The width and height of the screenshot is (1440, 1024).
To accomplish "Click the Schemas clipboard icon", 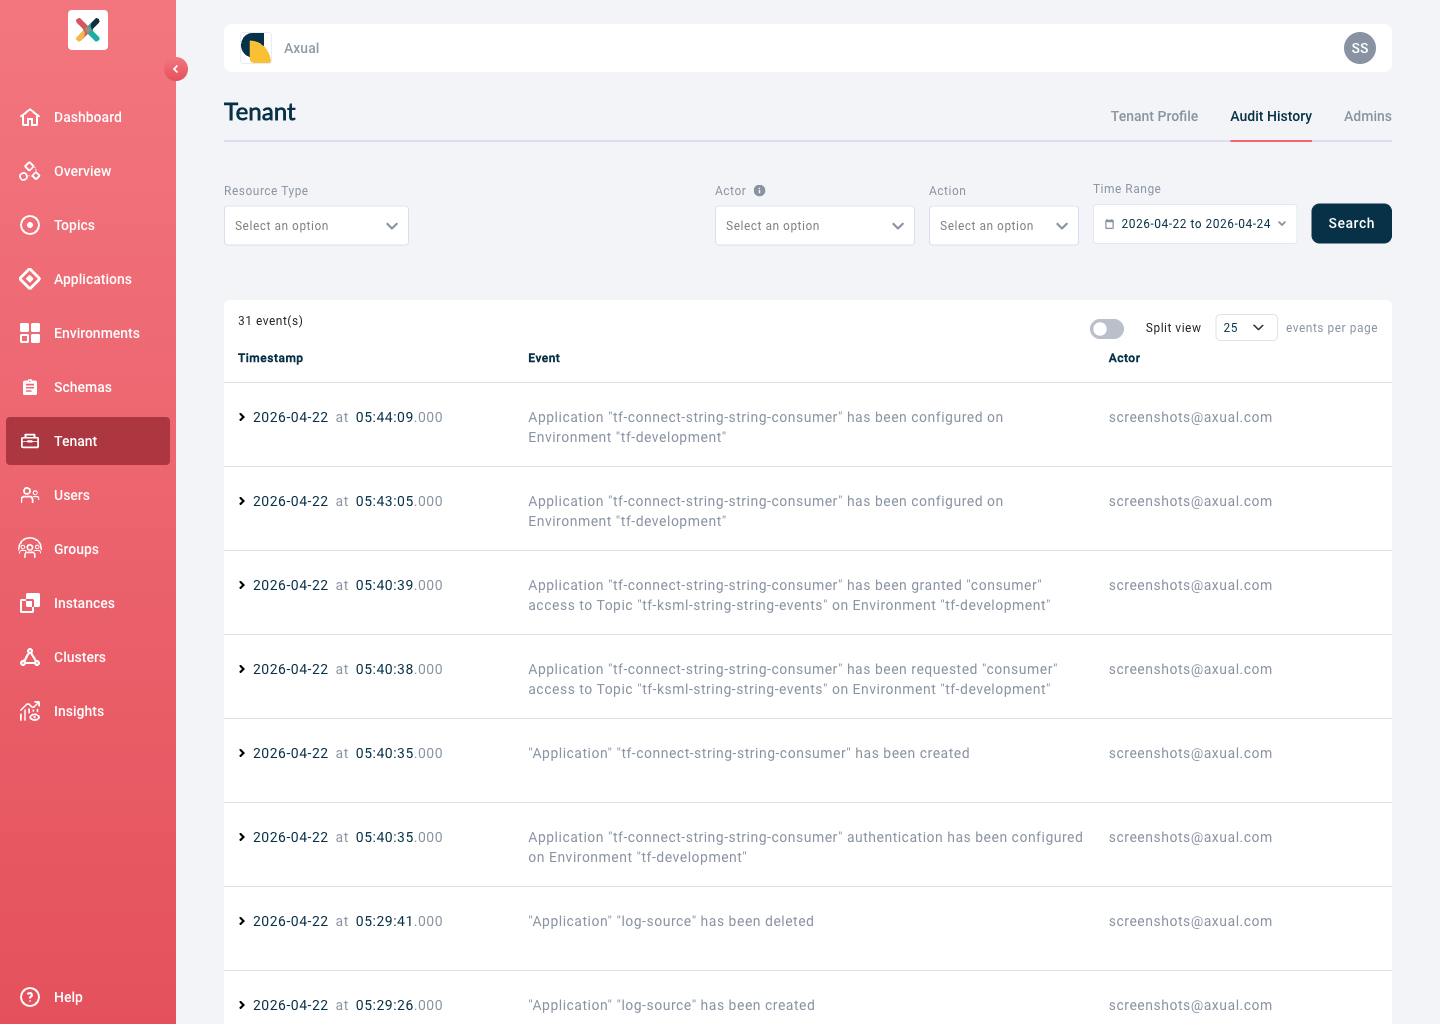I will [x=30, y=387].
